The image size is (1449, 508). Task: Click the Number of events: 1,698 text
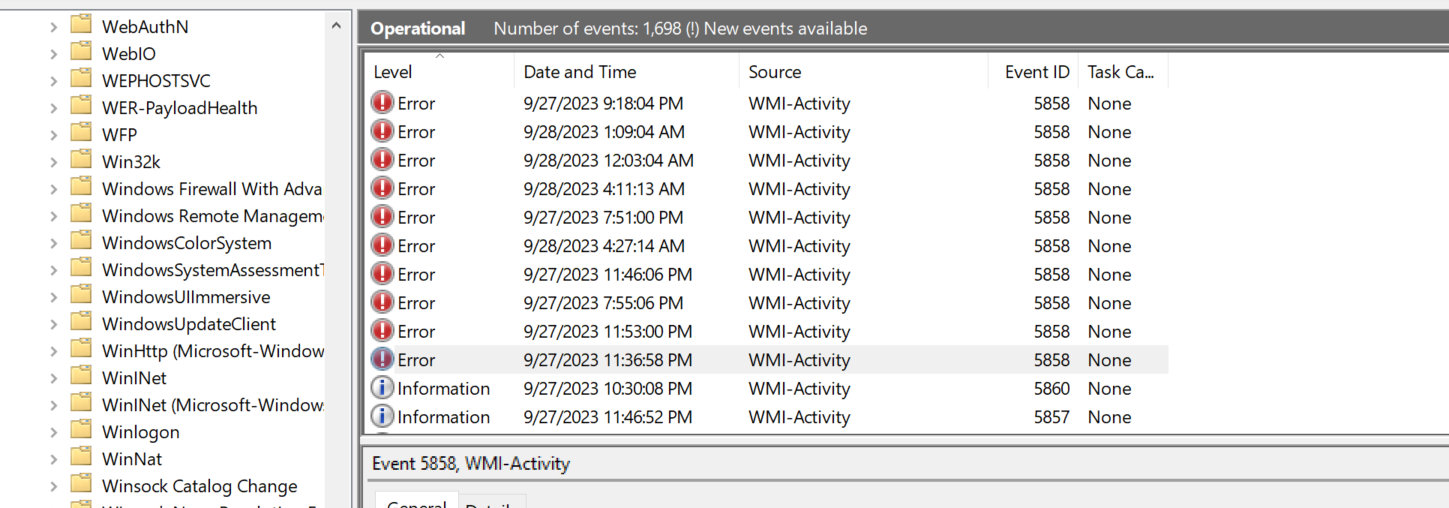[588, 29]
